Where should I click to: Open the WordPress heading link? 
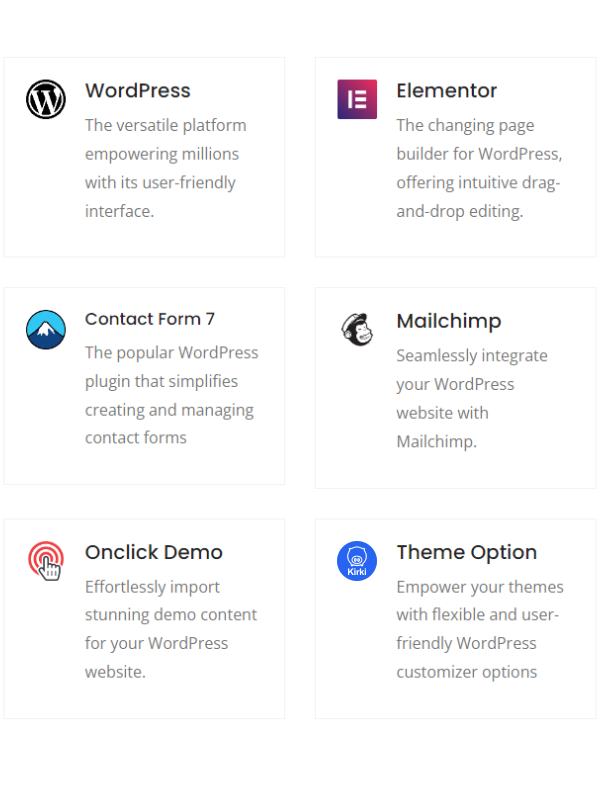pos(137,90)
